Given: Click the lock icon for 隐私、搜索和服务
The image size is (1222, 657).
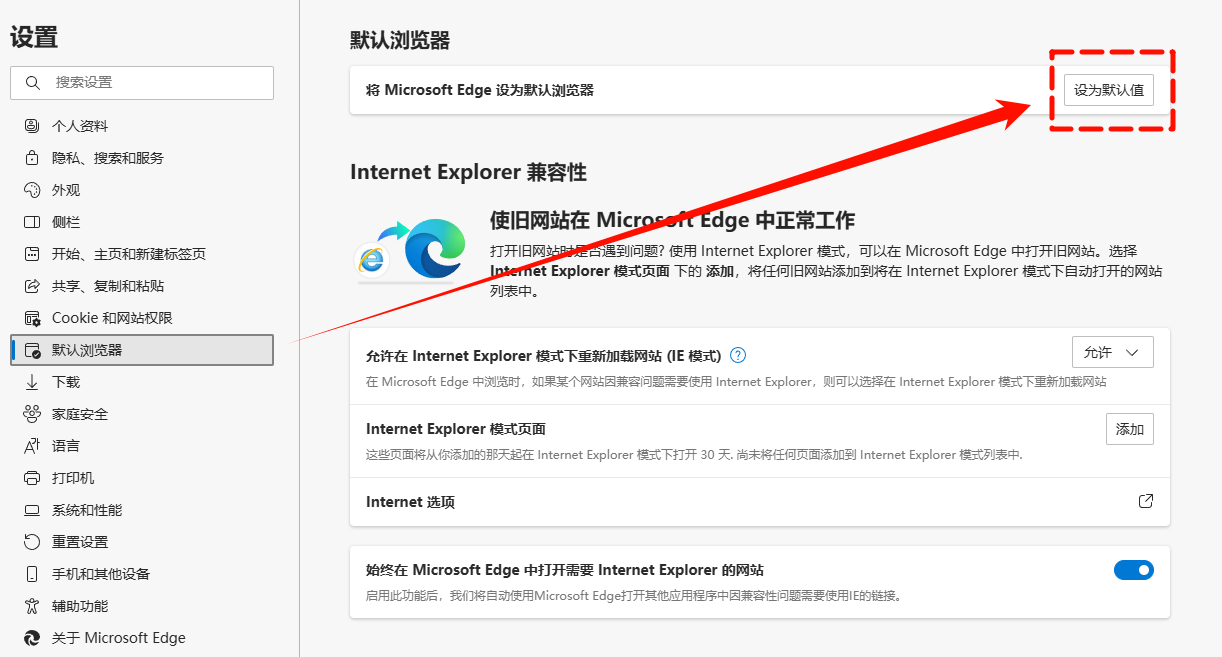Looking at the screenshot, I should tap(32, 158).
